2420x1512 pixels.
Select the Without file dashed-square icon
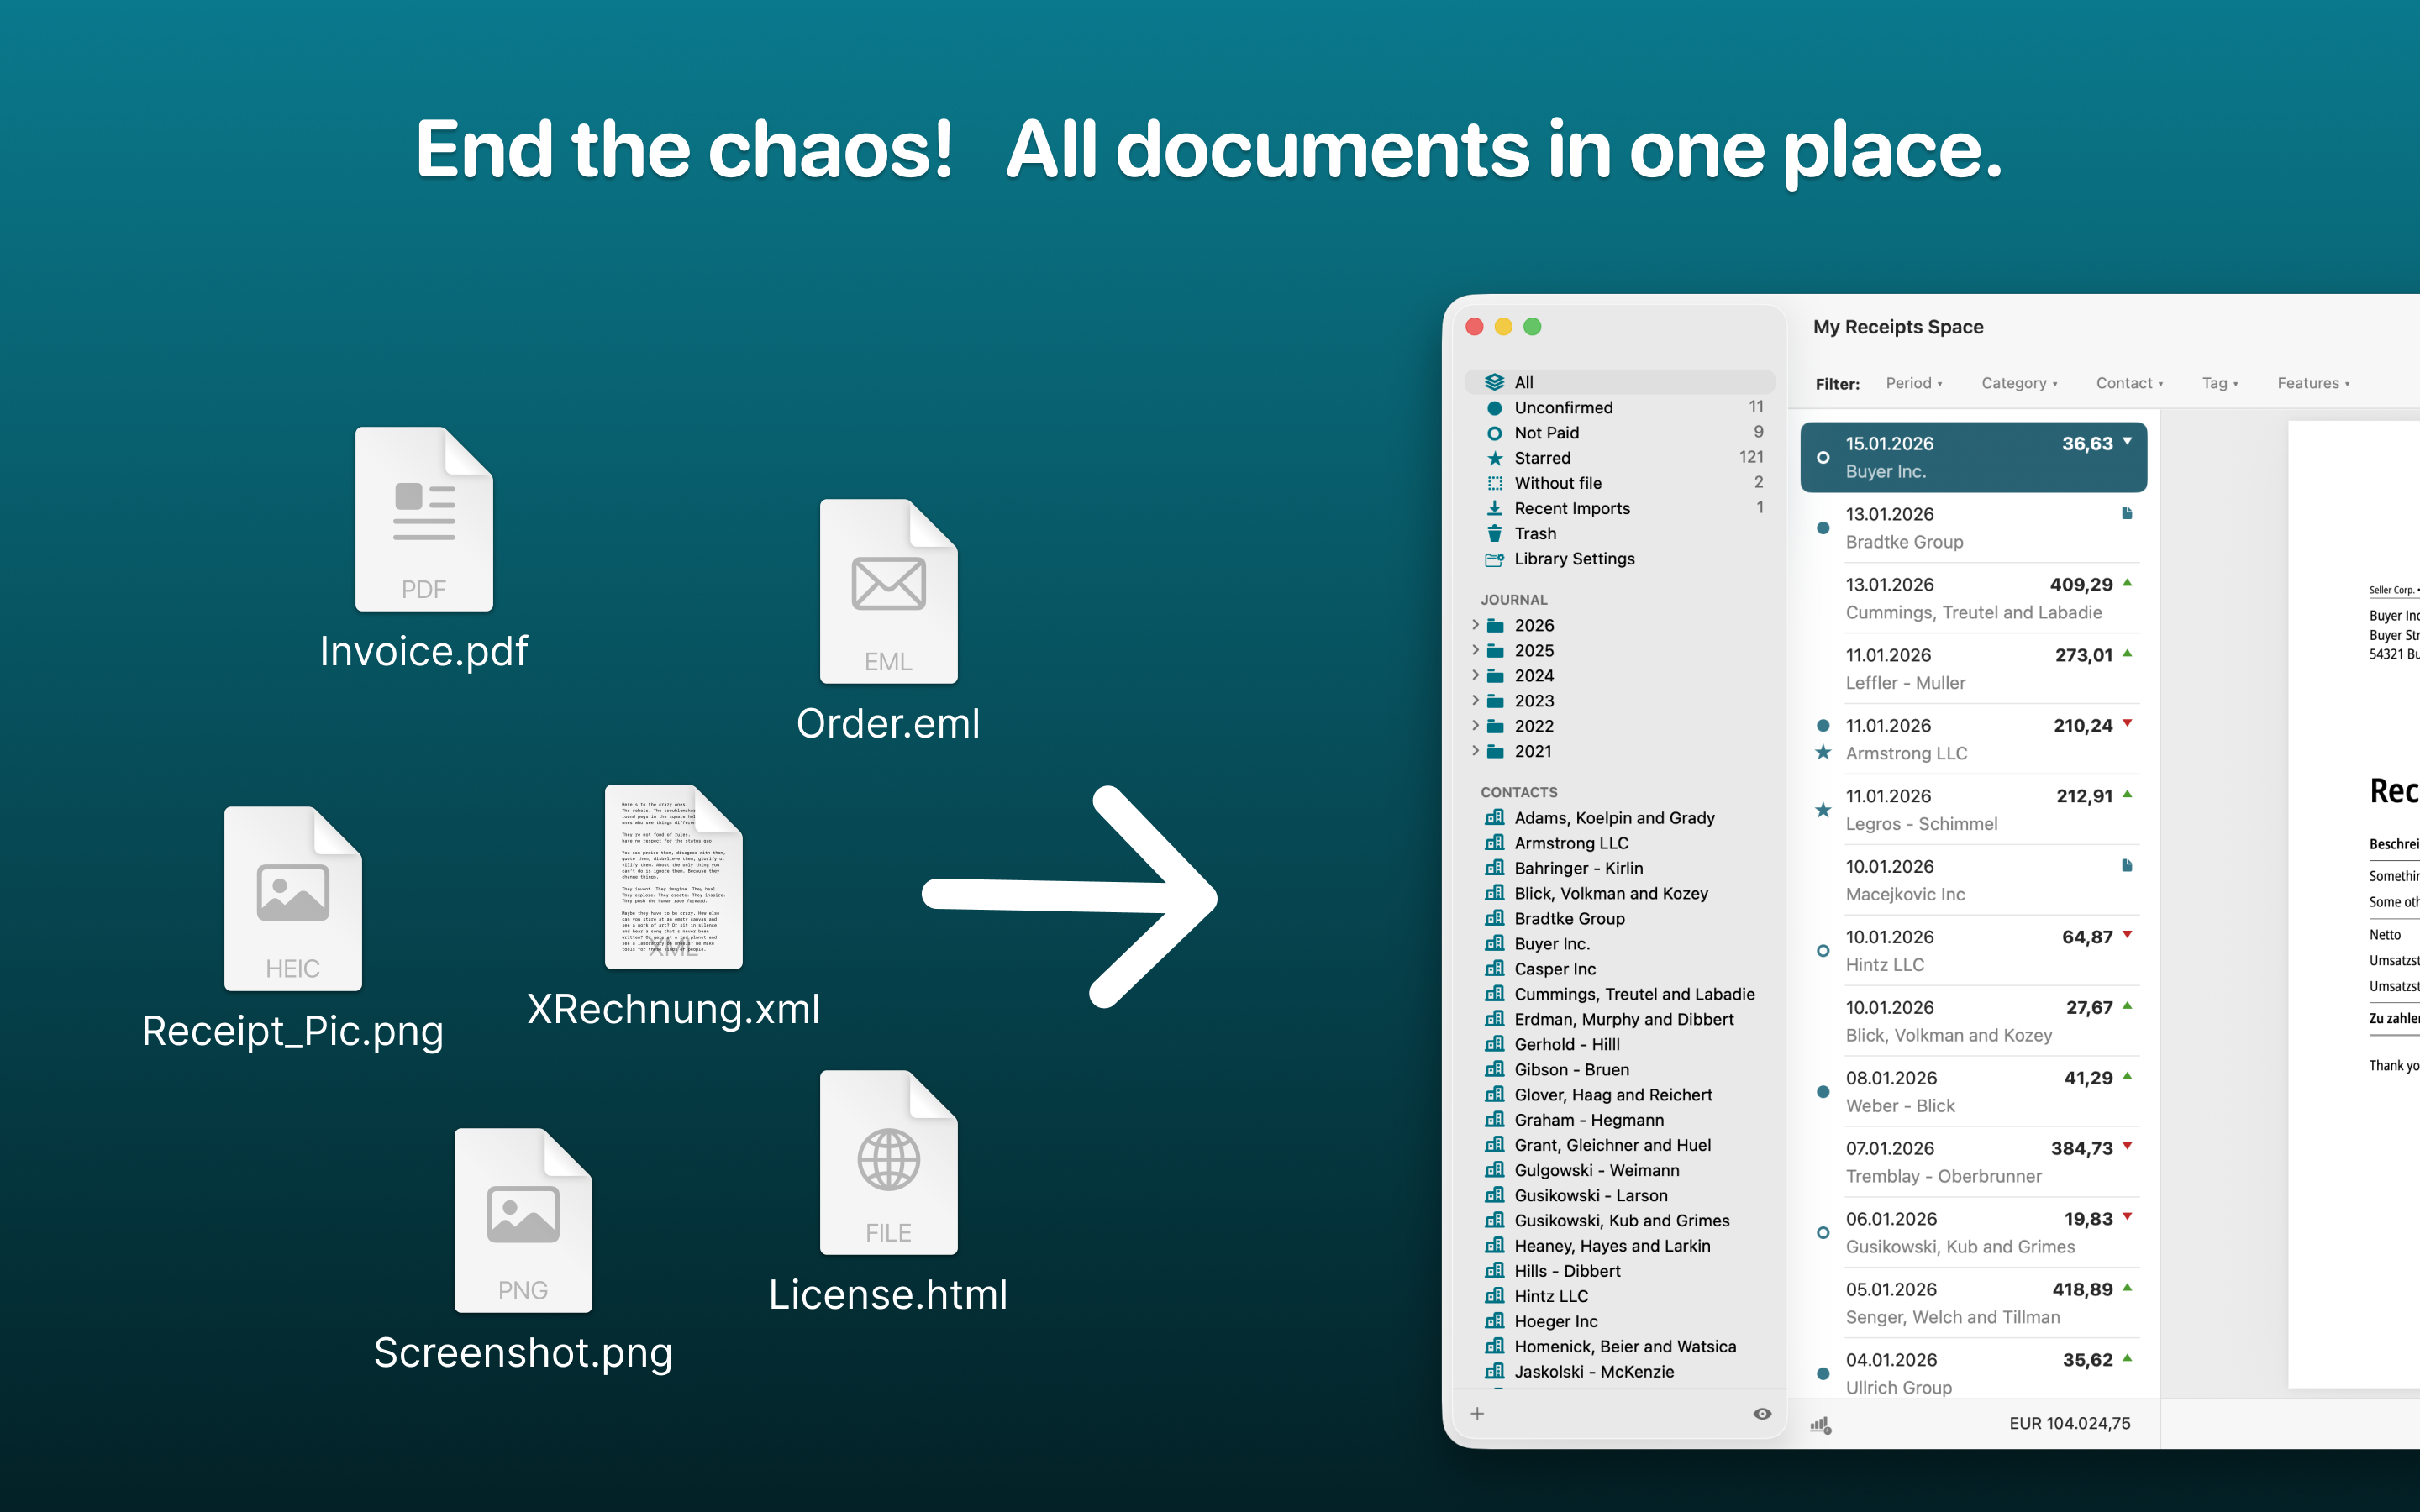[x=1494, y=483]
